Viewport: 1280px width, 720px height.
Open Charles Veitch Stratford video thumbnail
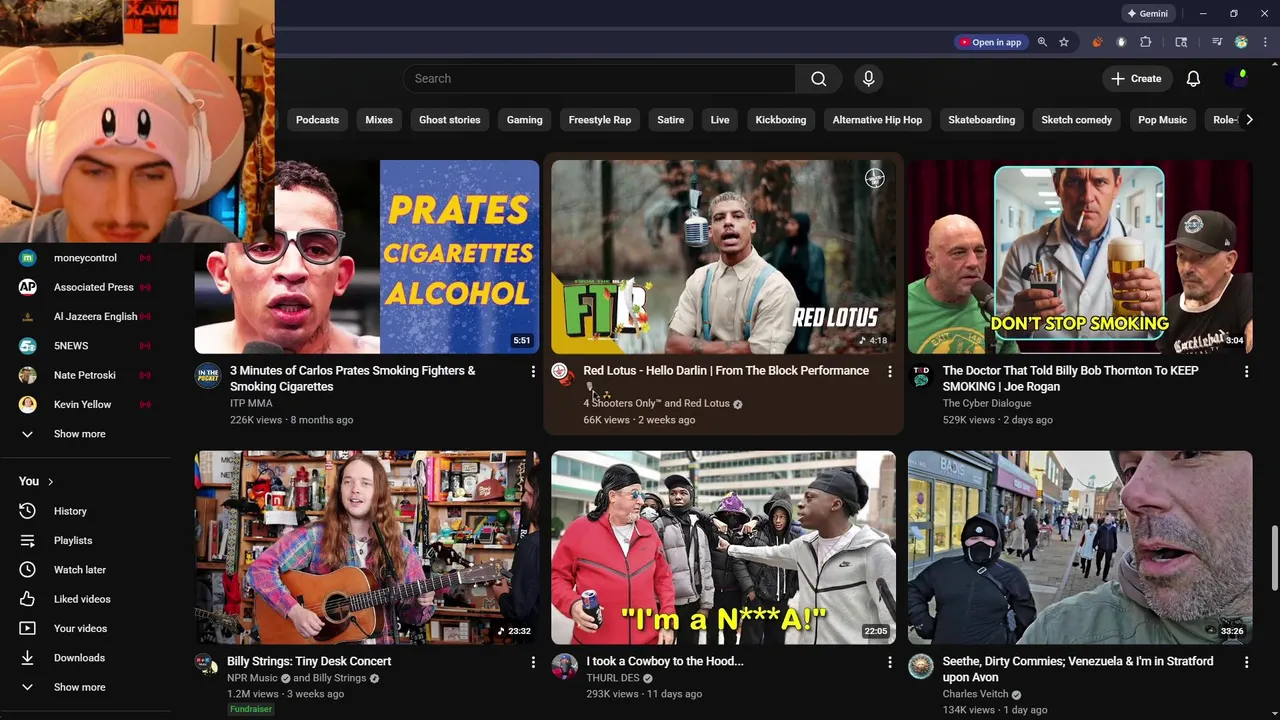tap(1080, 547)
